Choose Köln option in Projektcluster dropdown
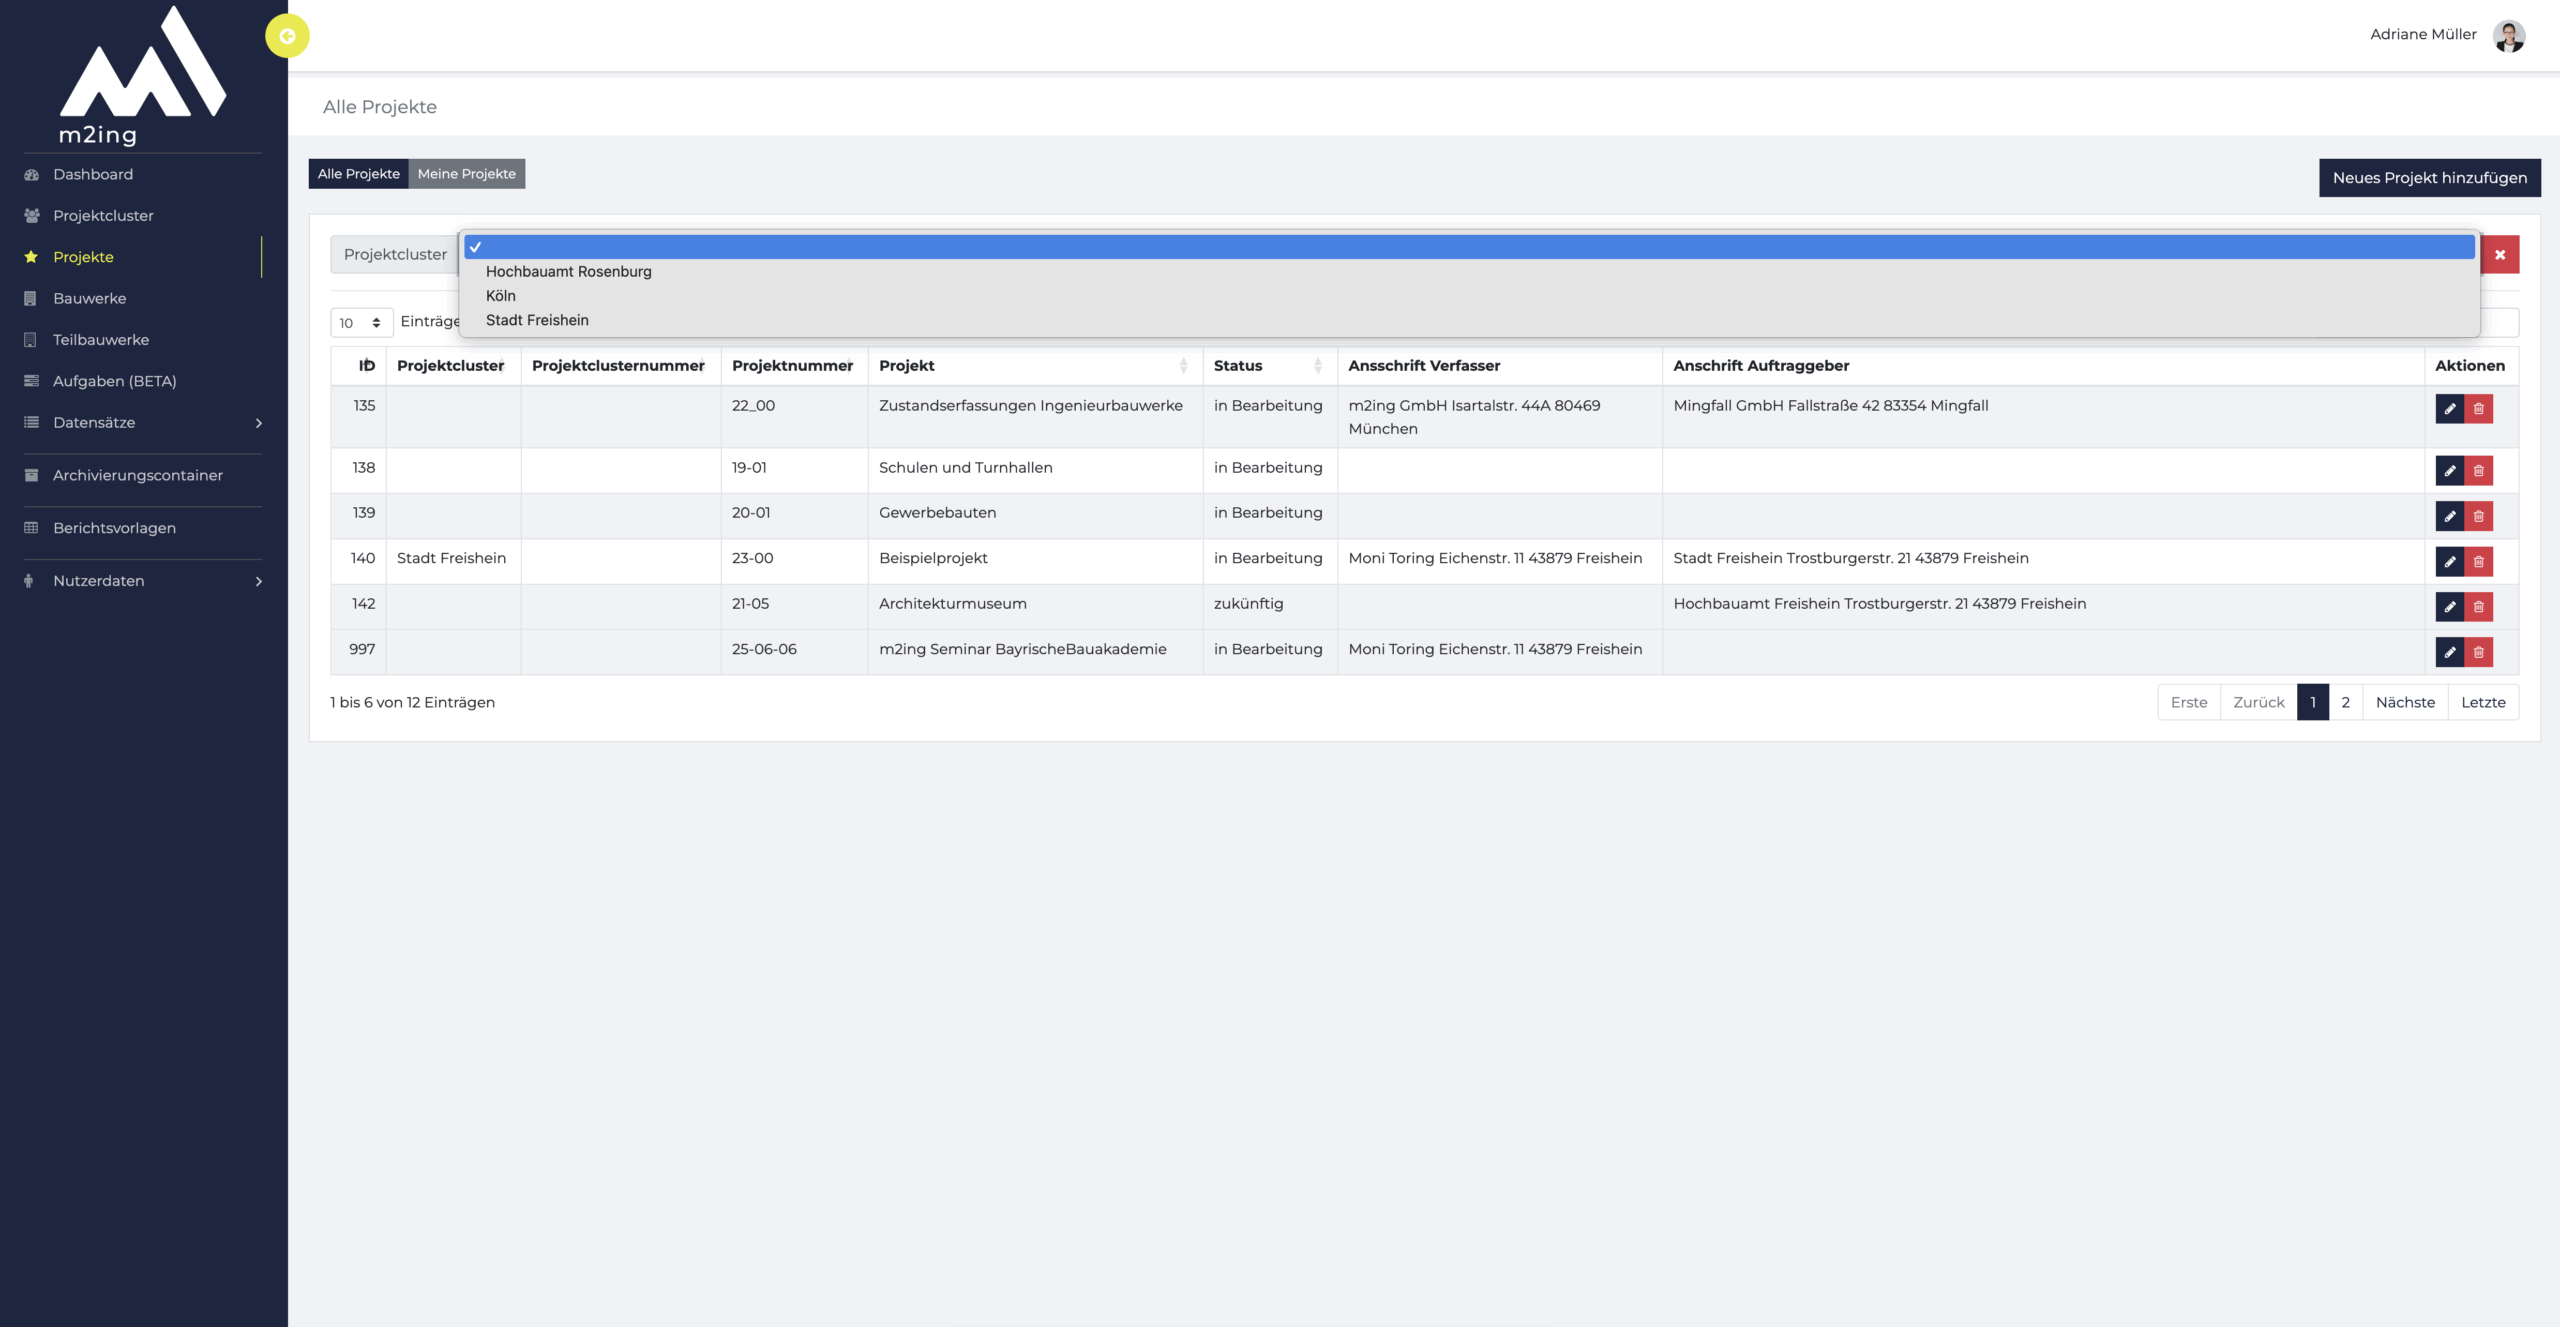Image resolution: width=2560 pixels, height=1327 pixels. pos(500,296)
